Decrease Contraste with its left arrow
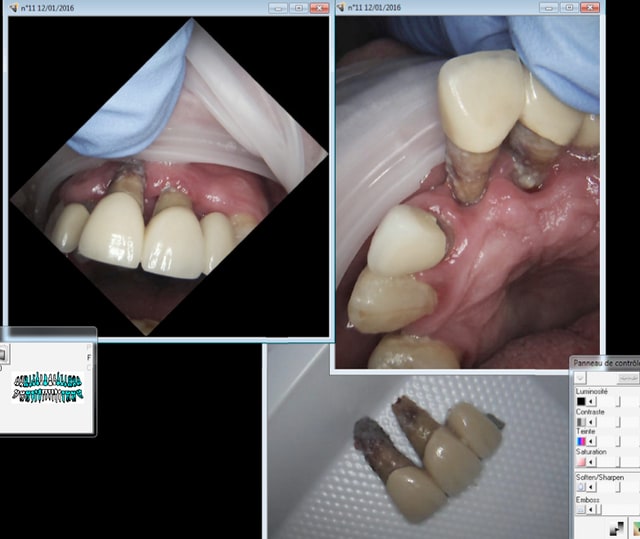This screenshot has width=640, height=539. (593, 422)
